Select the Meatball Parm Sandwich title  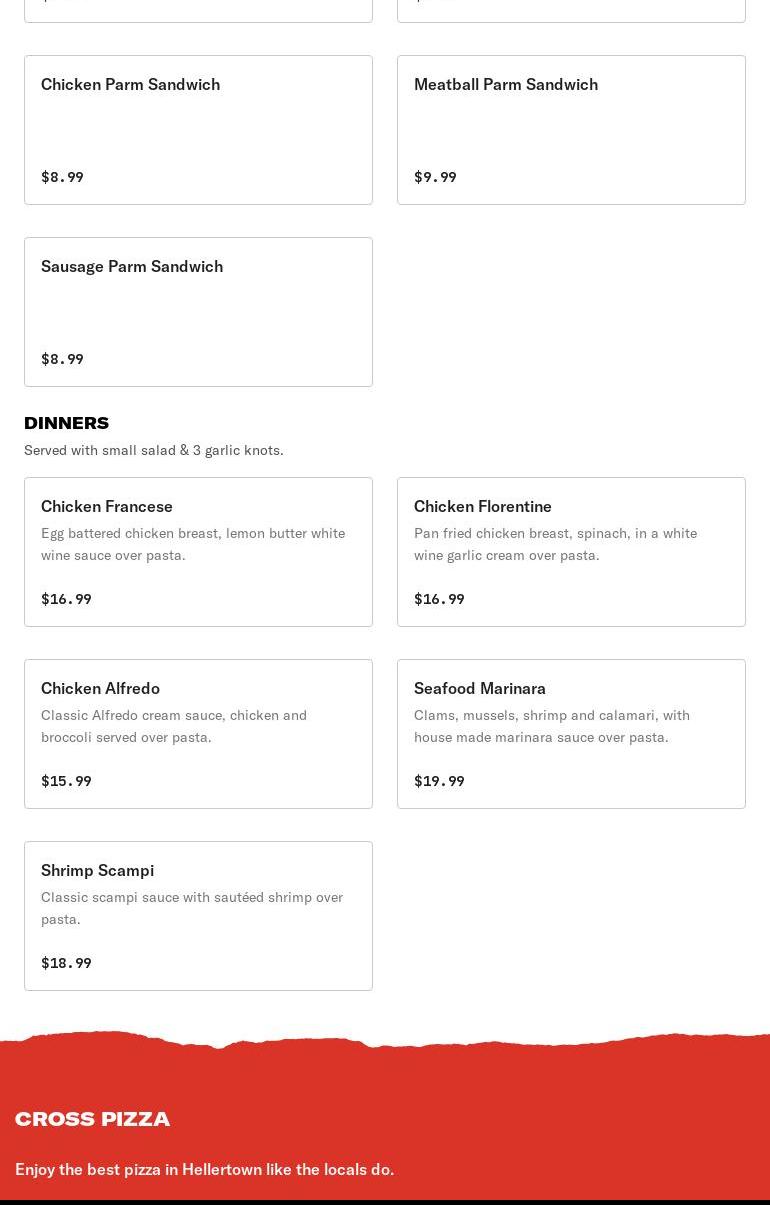(x=505, y=85)
